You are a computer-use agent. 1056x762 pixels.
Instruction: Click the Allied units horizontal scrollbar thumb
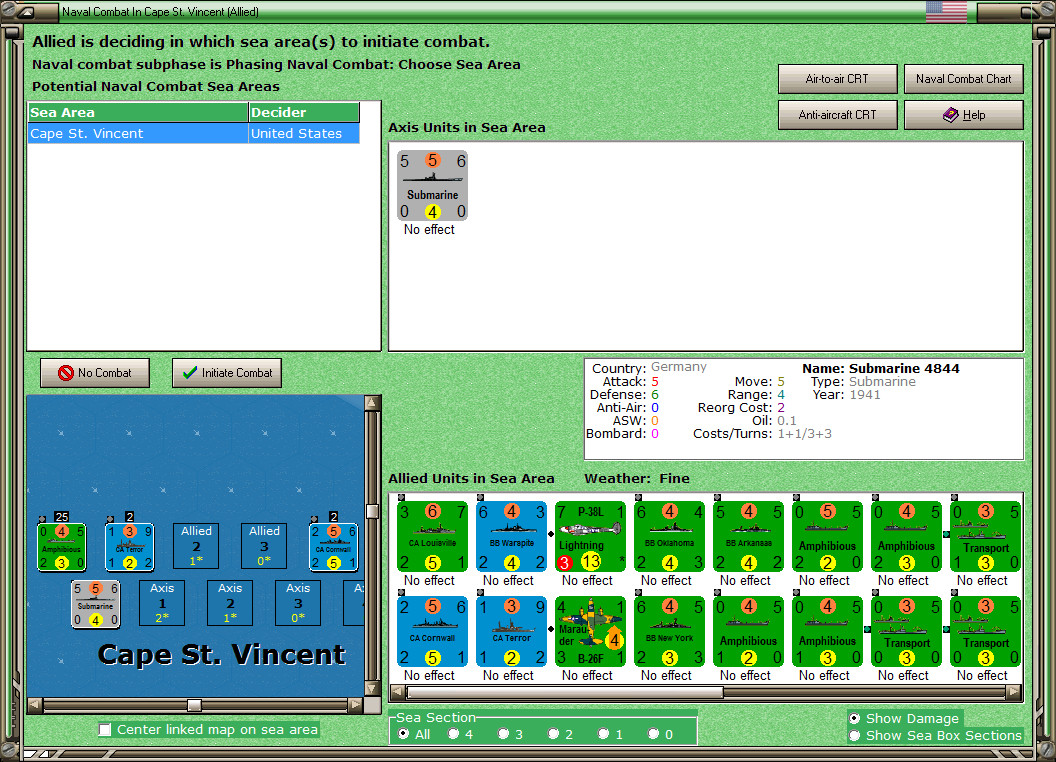point(564,692)
